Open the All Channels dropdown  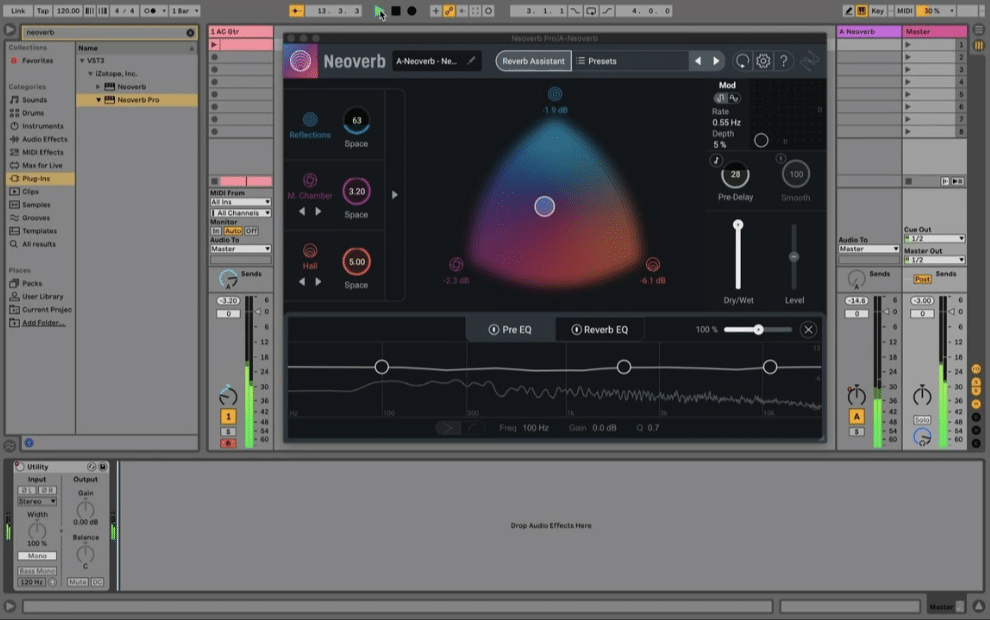point(241,213)
